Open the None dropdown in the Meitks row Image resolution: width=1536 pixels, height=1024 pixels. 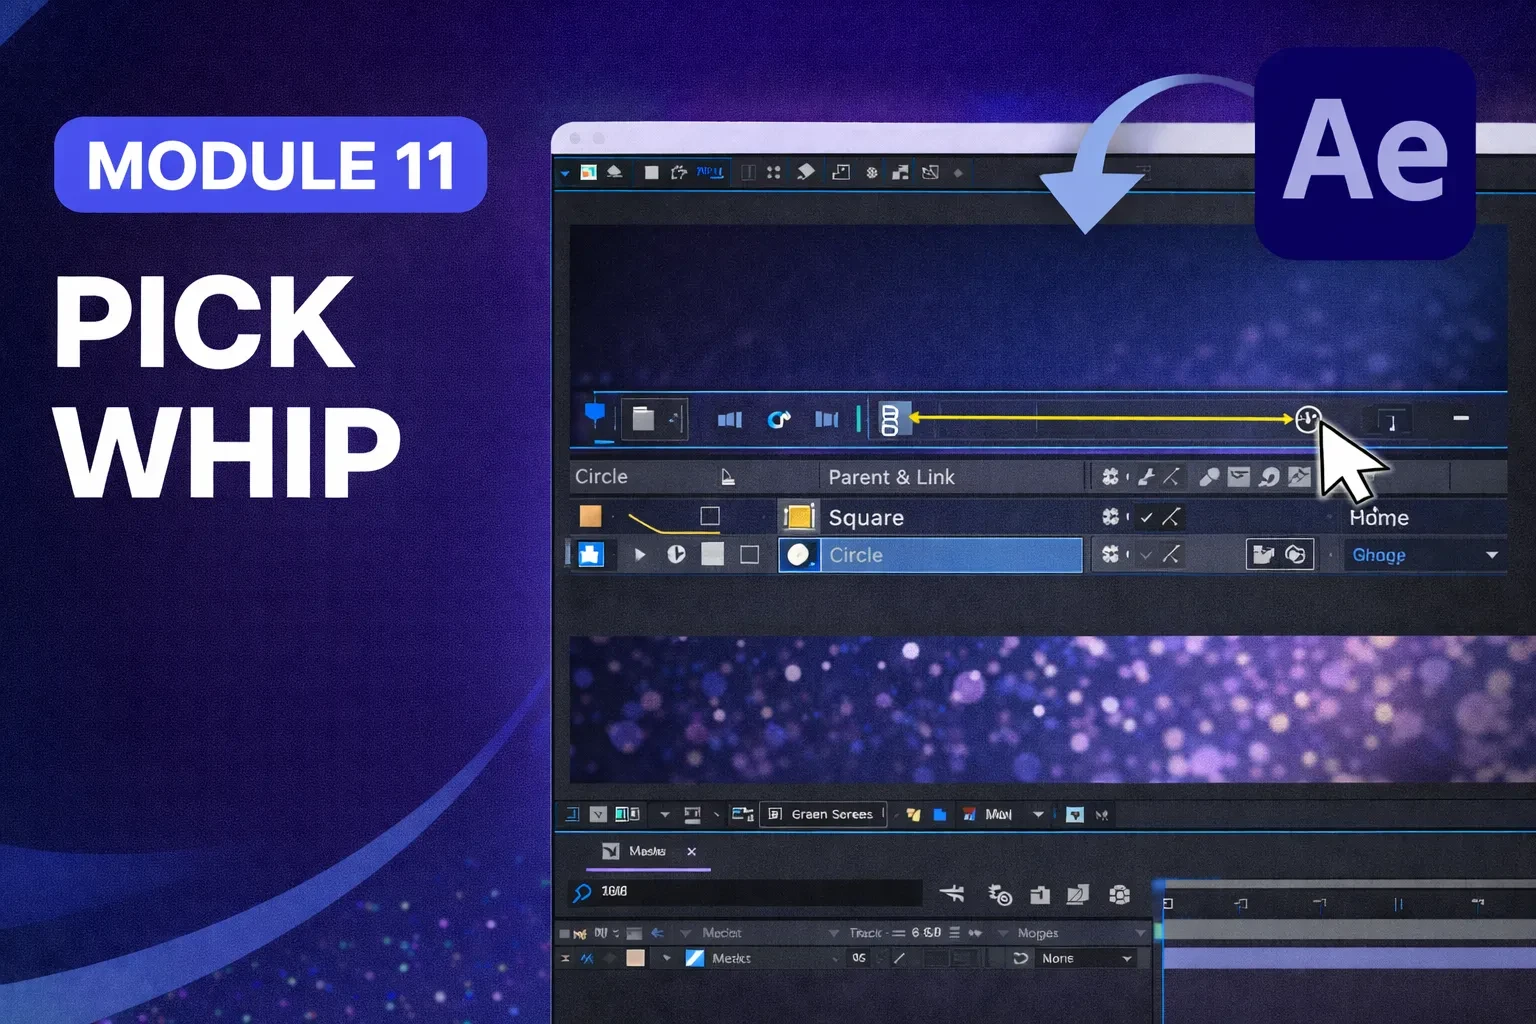click(1086, 958)
